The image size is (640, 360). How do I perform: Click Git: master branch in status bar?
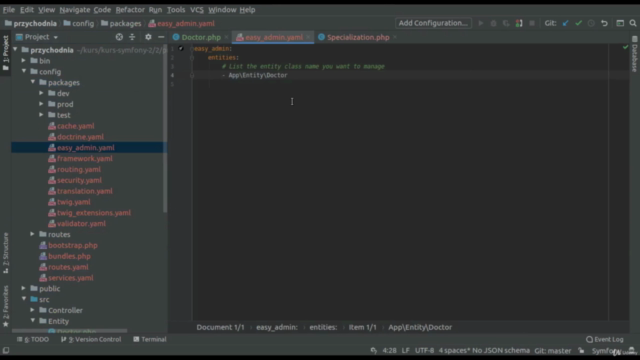[x=553, y=351]
